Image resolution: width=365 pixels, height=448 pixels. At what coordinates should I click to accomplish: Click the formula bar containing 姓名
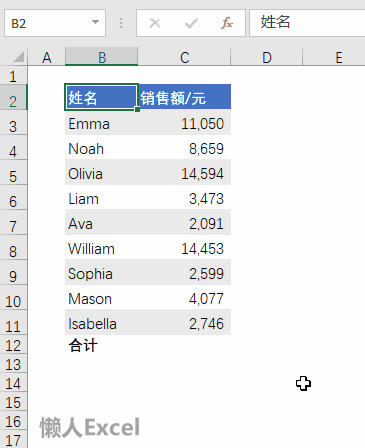point(307,23)
